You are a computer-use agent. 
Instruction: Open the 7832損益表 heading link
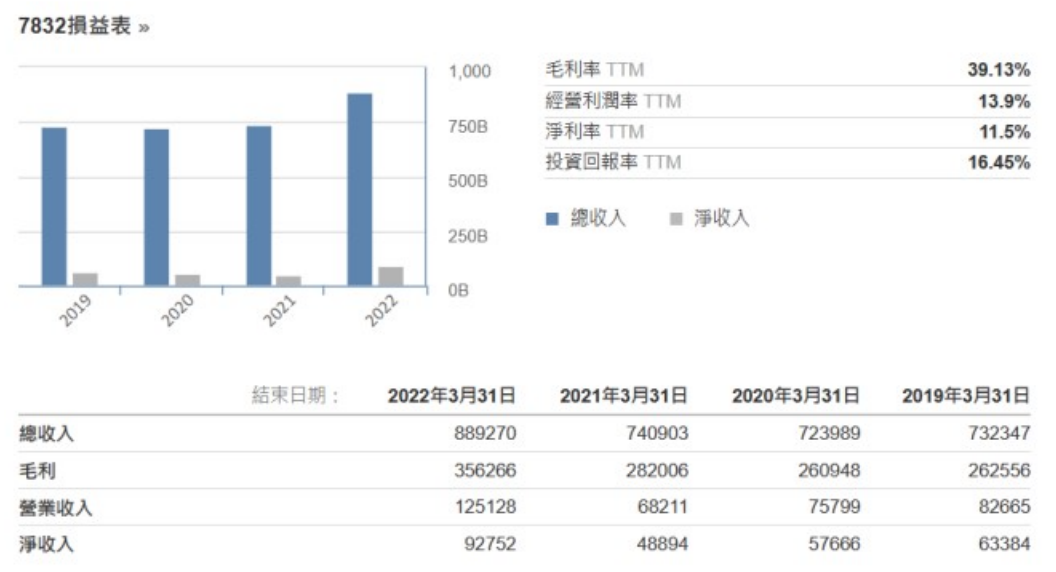75,27
